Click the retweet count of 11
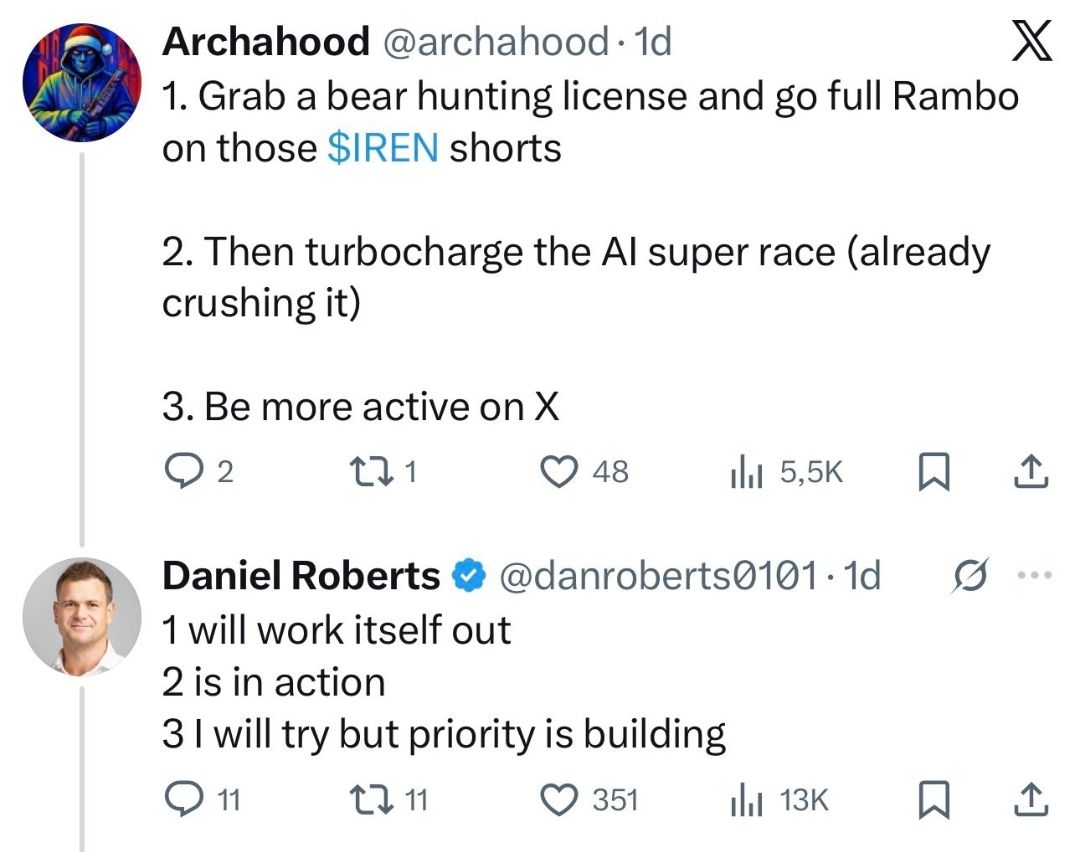 coord(418,798)
